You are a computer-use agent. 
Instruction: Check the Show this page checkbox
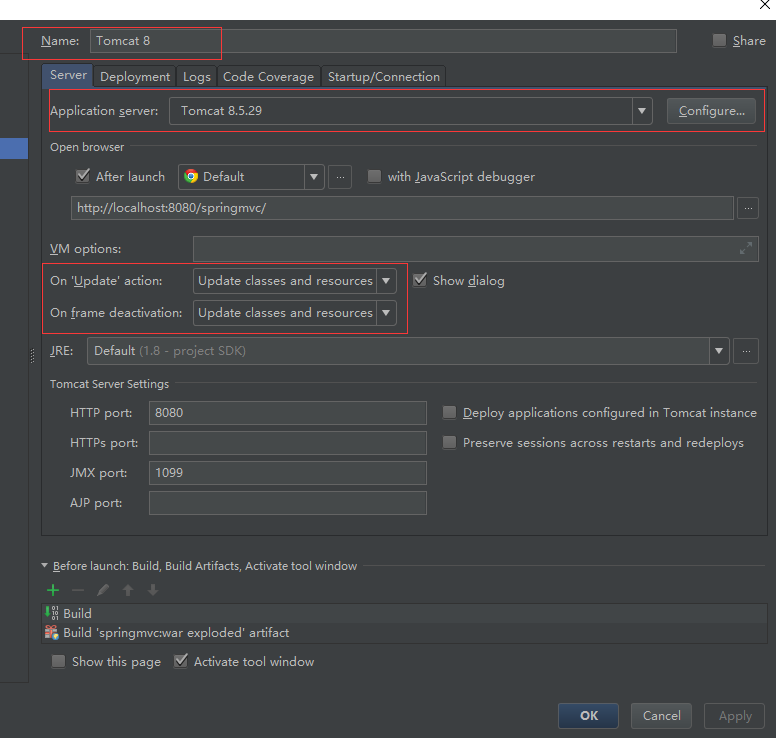click(x=58, y=661)
